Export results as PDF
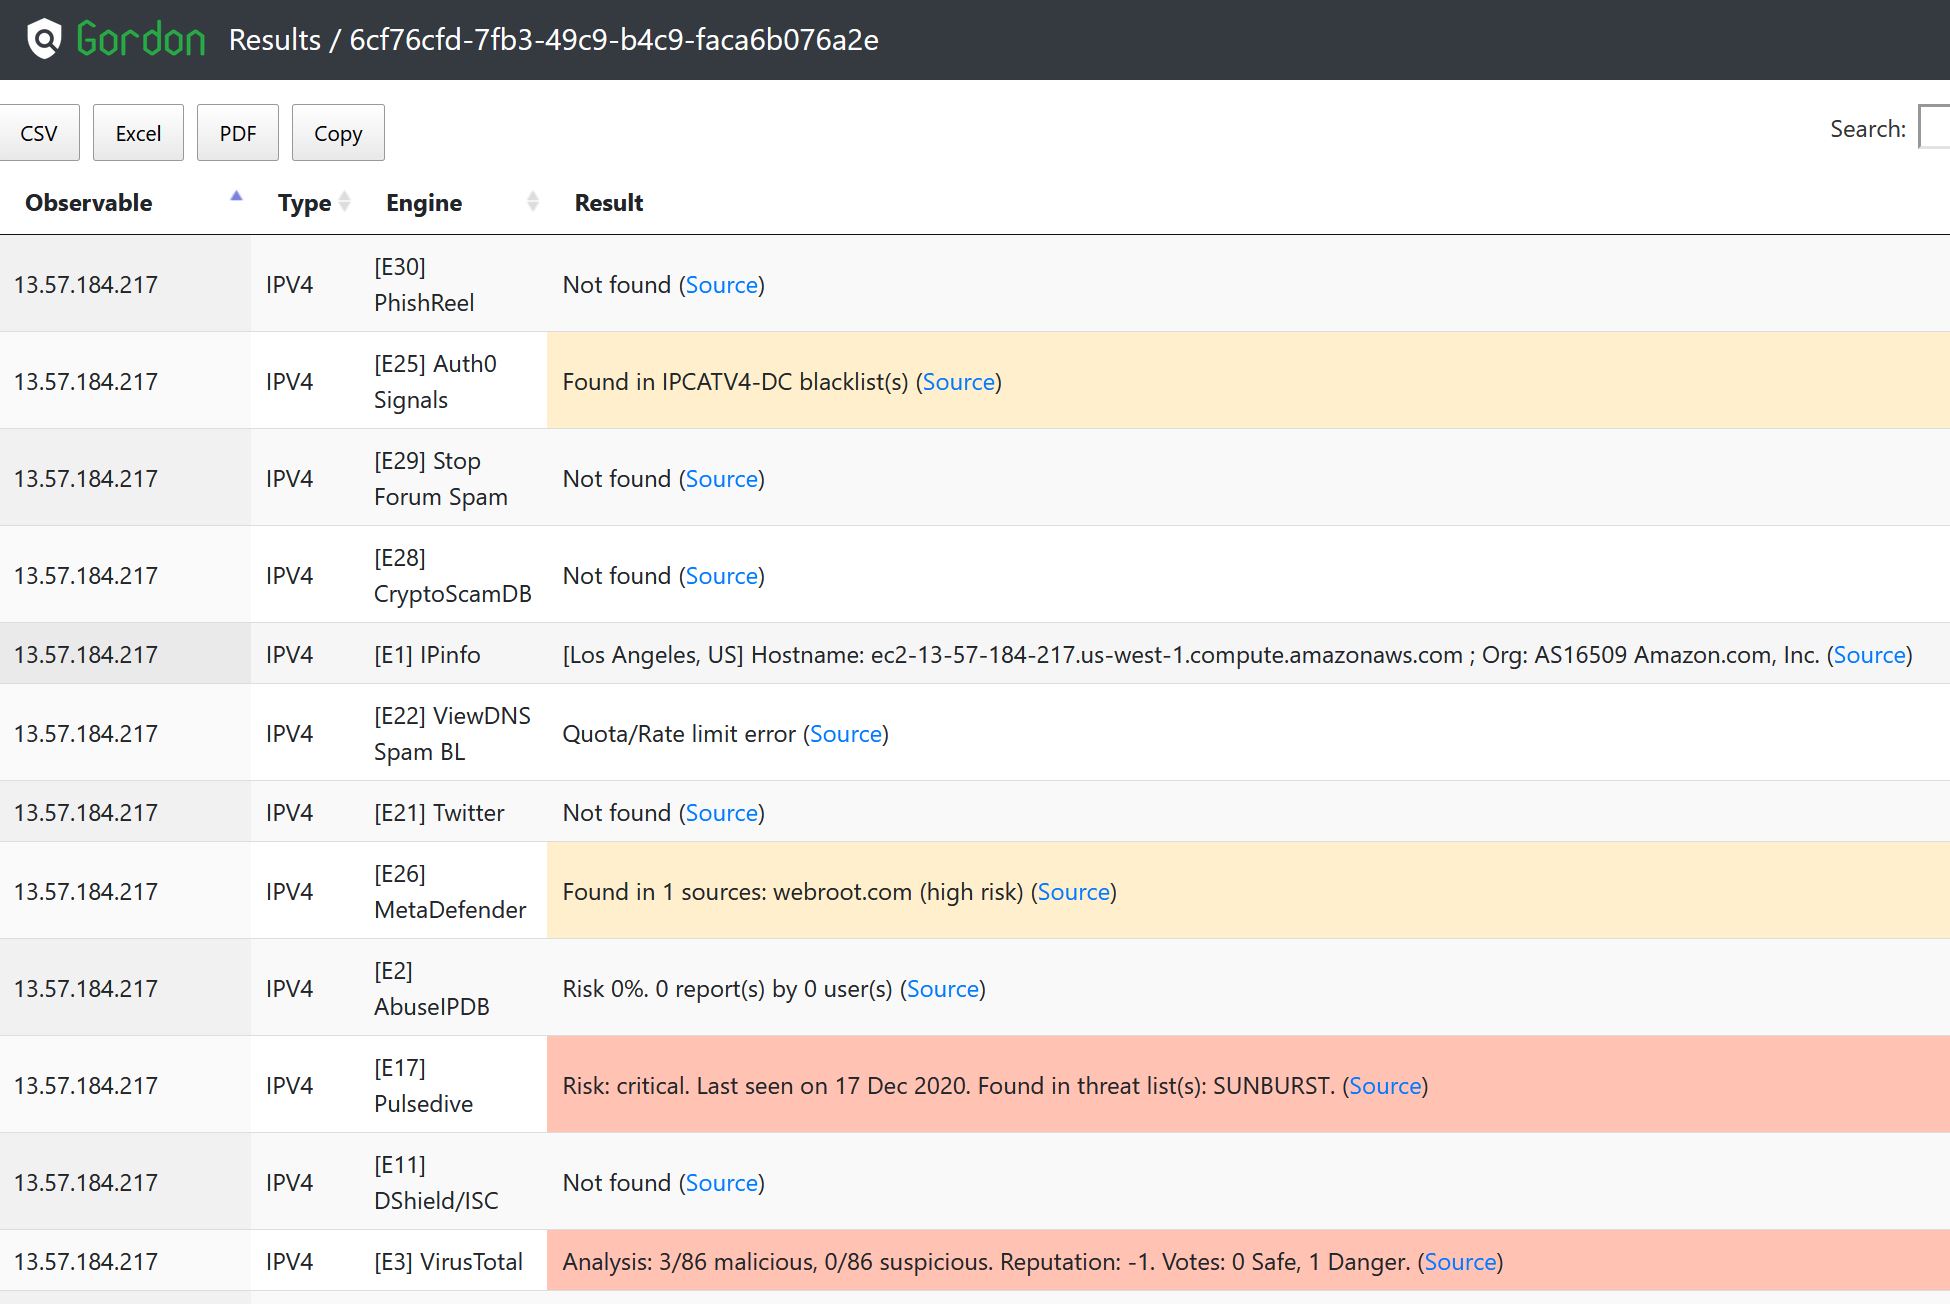The image size is (1950, 1304). pyautogui.click(x=238, y=133)
